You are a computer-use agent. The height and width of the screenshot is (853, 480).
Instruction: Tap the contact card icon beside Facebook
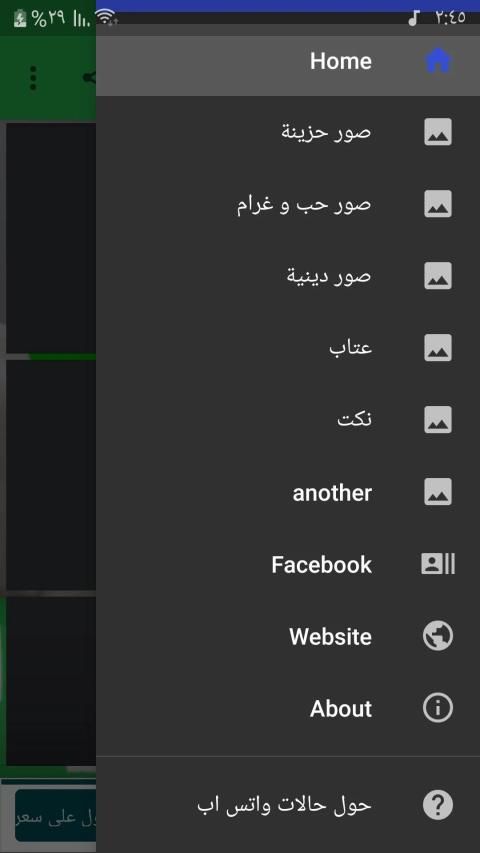(x=438, y=564)
